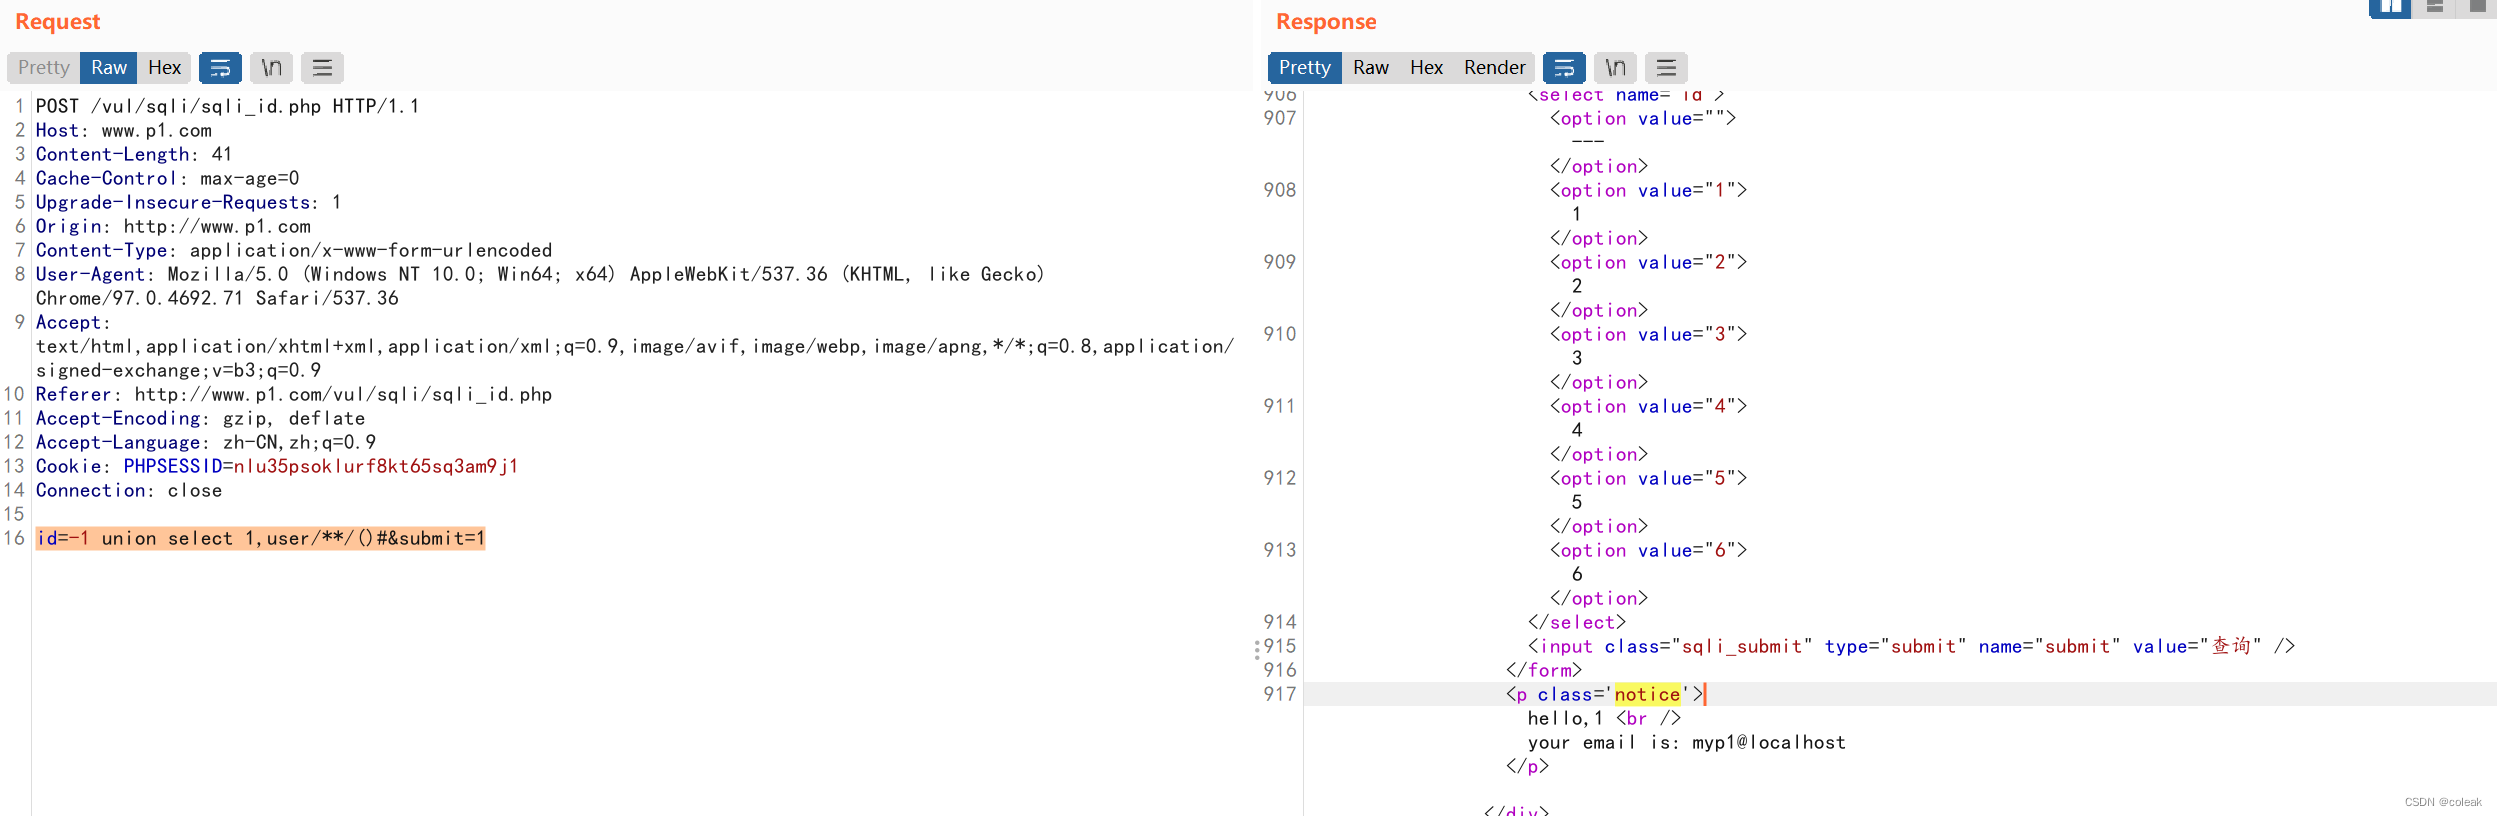2497x816 pixels.
Task: Click the Referer header line
Action: [x=294, y=394]
